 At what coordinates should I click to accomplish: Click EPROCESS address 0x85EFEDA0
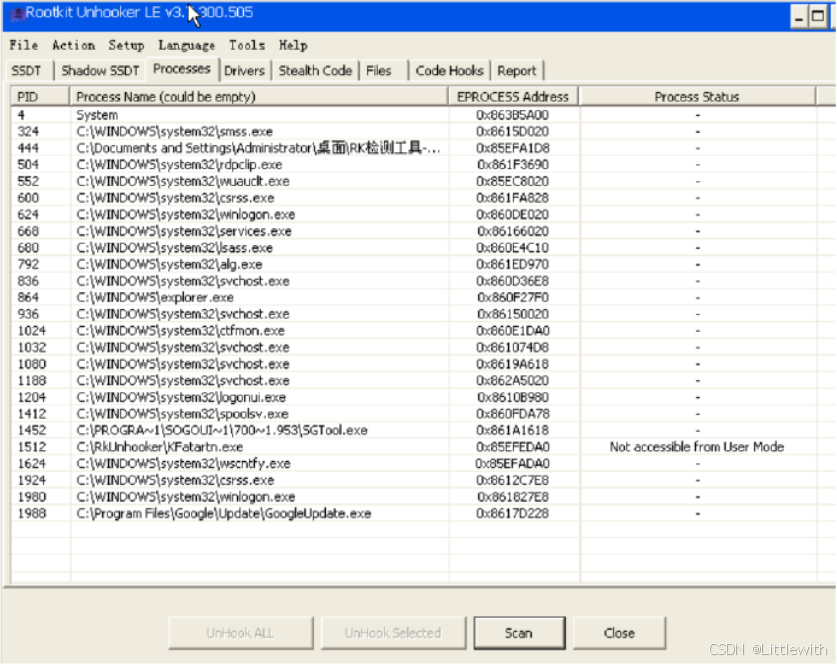(x=512, y=447)
